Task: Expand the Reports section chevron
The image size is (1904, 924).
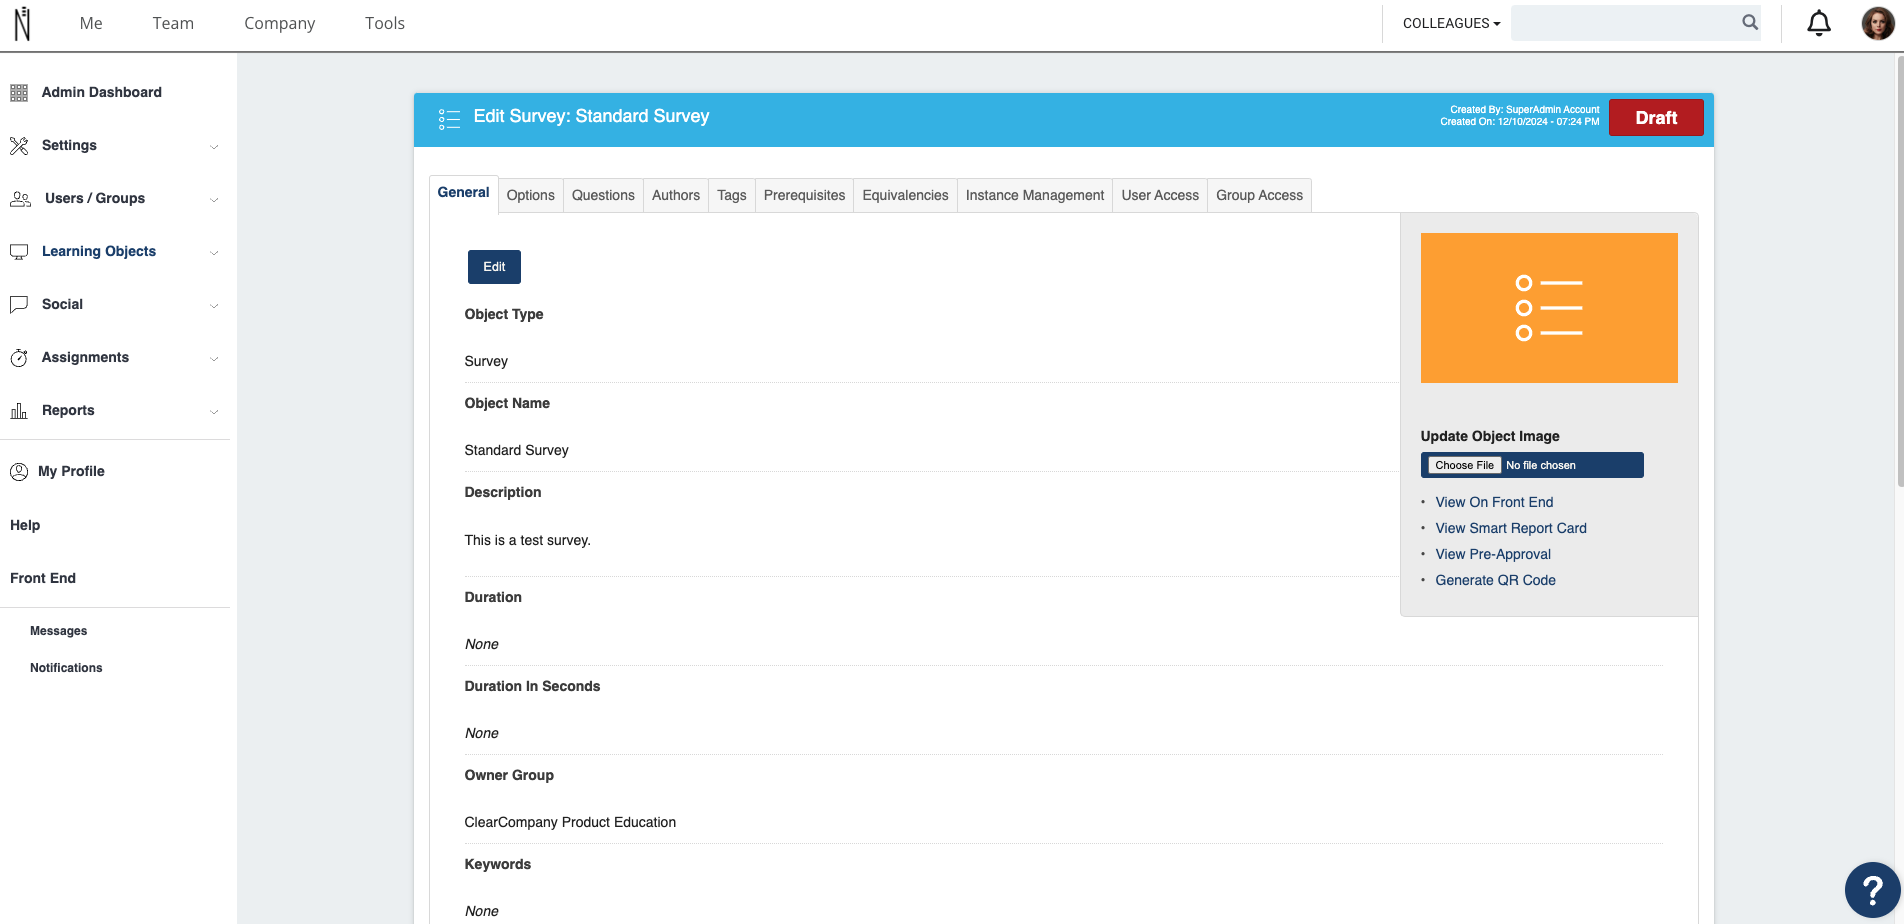Action: pyautogui.click(x=214, y=412)
